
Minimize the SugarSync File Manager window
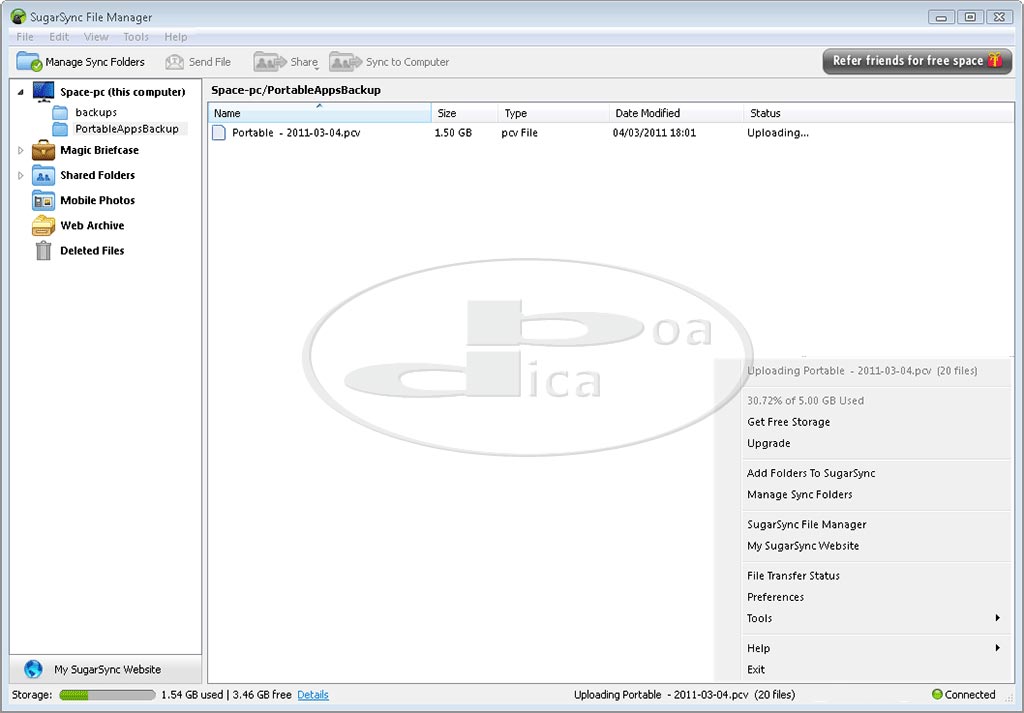click(941, 17)
